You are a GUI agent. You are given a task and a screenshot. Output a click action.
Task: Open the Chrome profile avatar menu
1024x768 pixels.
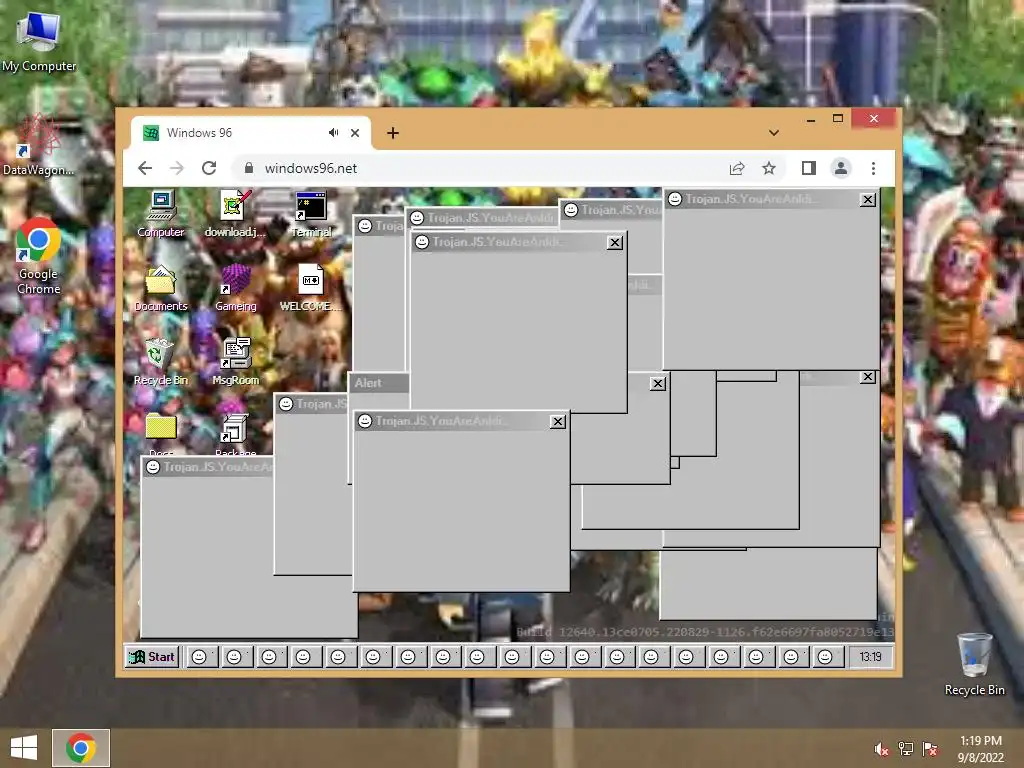[x=841, y=168]
